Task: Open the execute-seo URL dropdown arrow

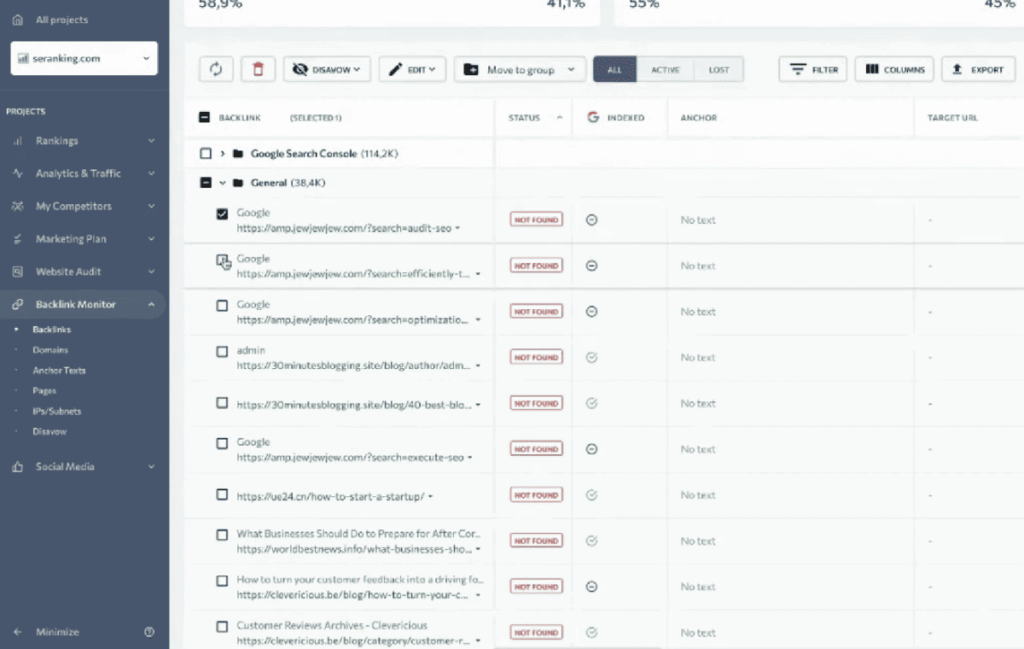Action: [x=470, y=458]
